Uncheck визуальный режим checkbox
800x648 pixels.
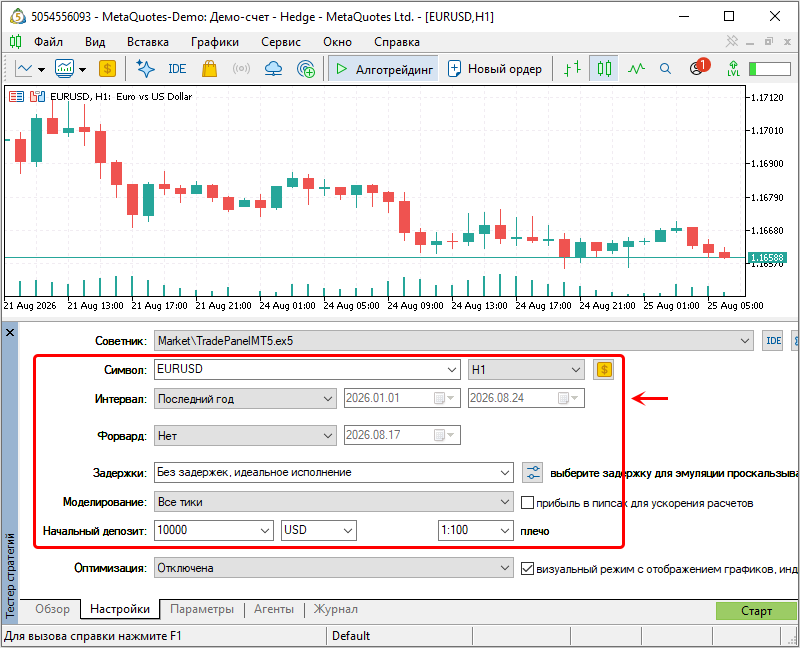(x=528, y=568)
